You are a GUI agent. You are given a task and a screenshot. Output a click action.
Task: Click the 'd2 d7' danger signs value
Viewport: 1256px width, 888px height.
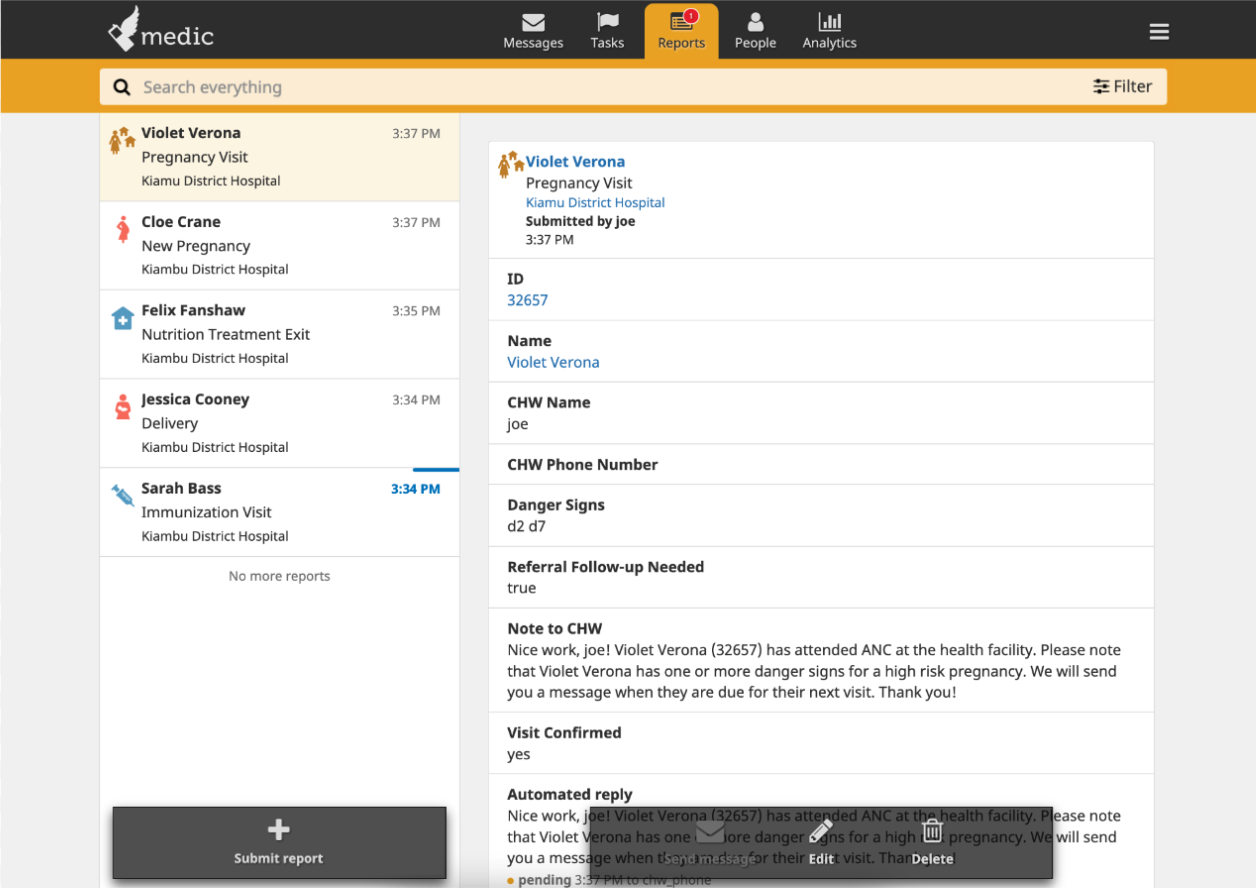pos(526,526)
